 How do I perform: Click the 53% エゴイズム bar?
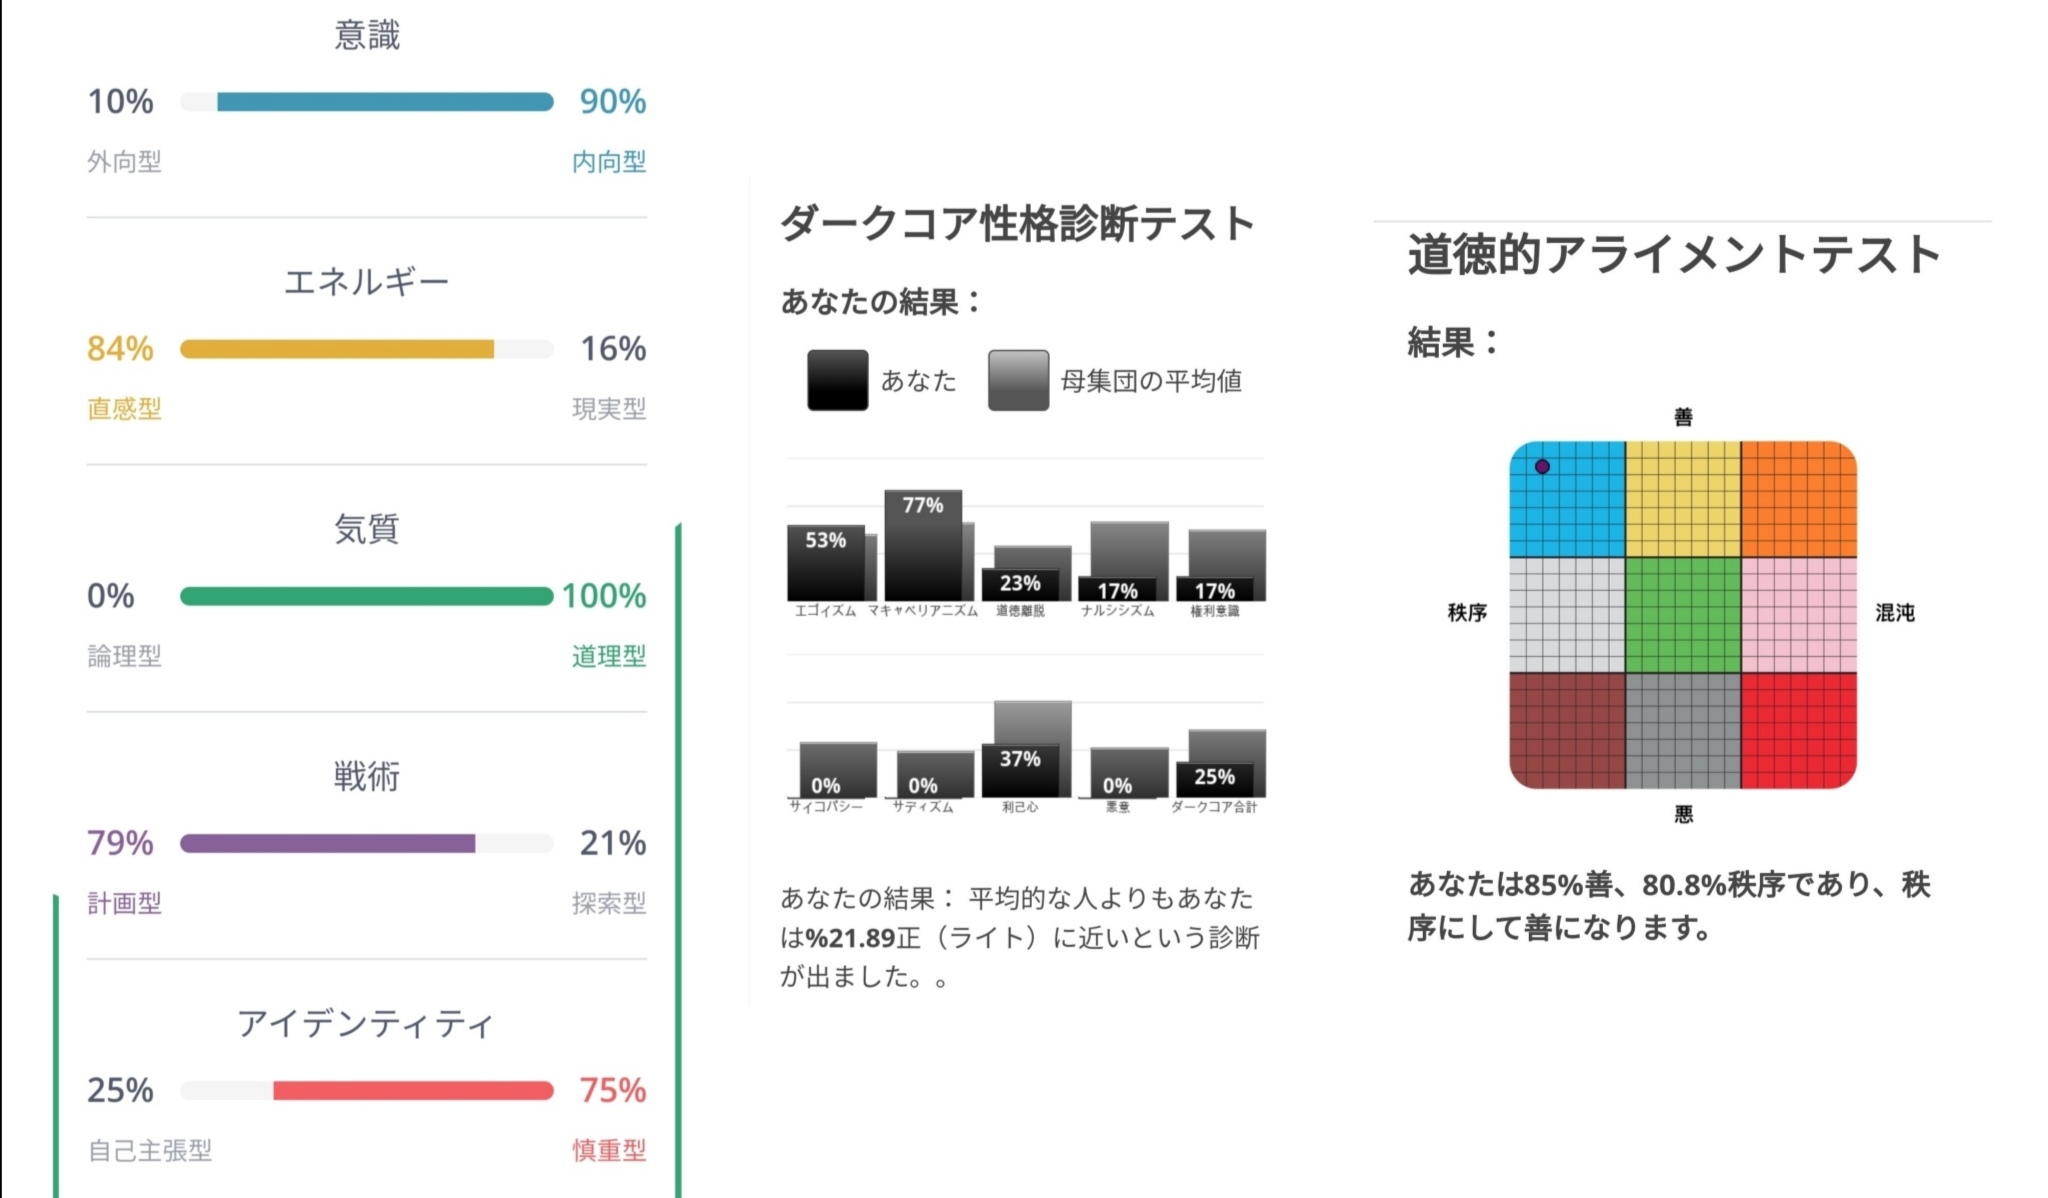[x=825, y=562]
